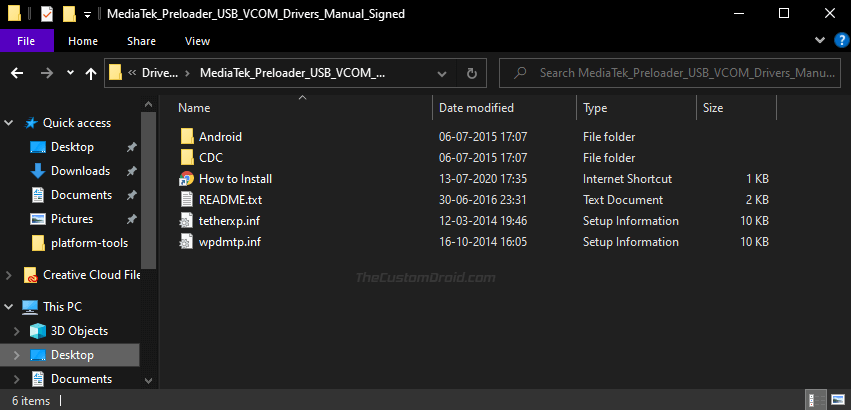Switch to large thumbnails view
Screen dimensions: 851x410
click(838, 400)
